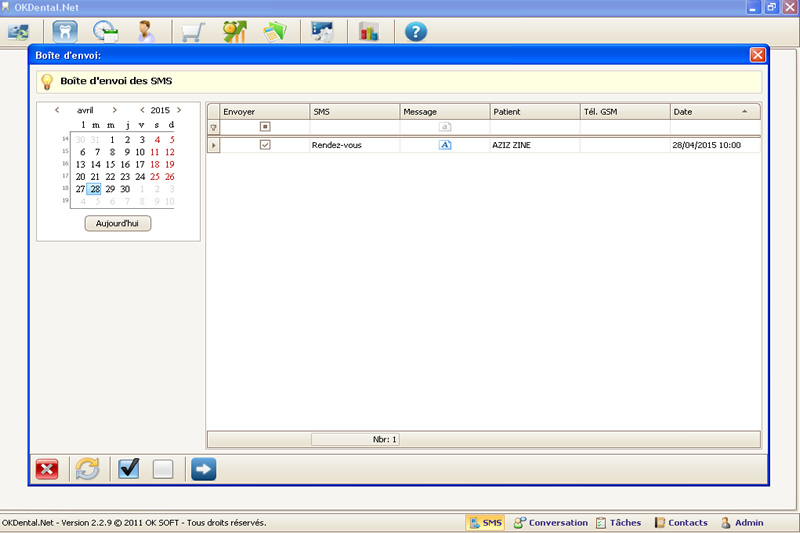
Task: Open the appointment clock calendar icon
Action: [105, 32]
